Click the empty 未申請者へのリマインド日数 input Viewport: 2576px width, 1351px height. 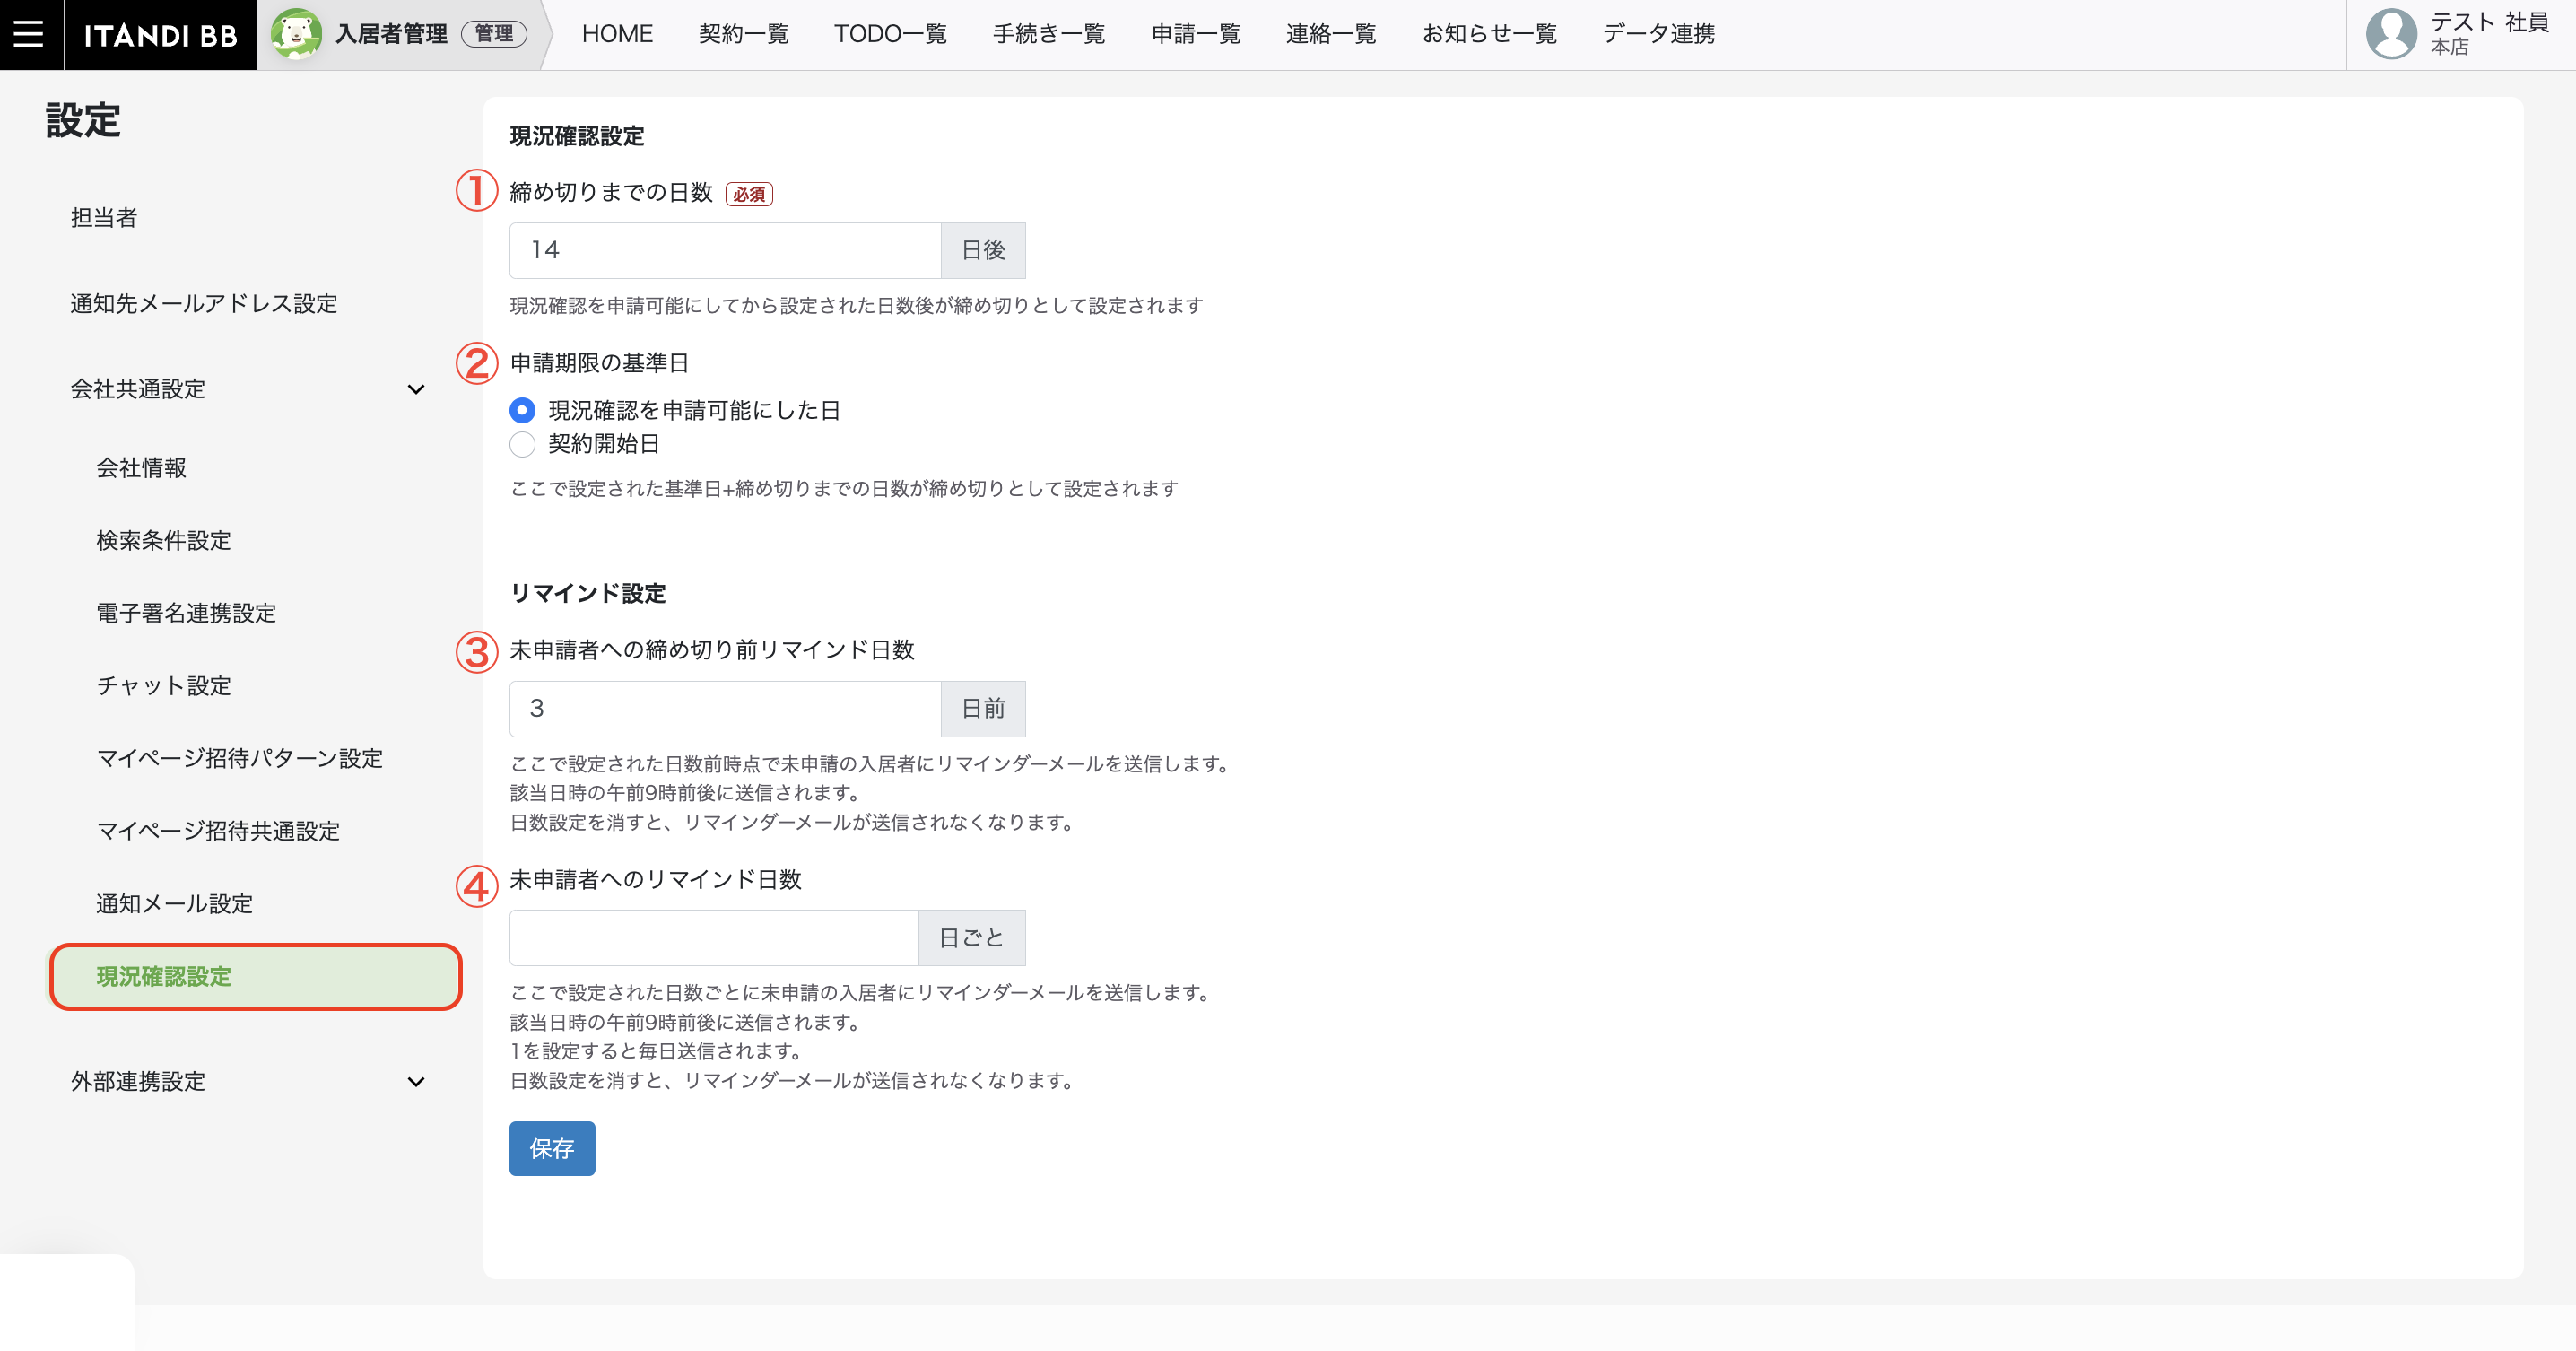coord(714,938)
